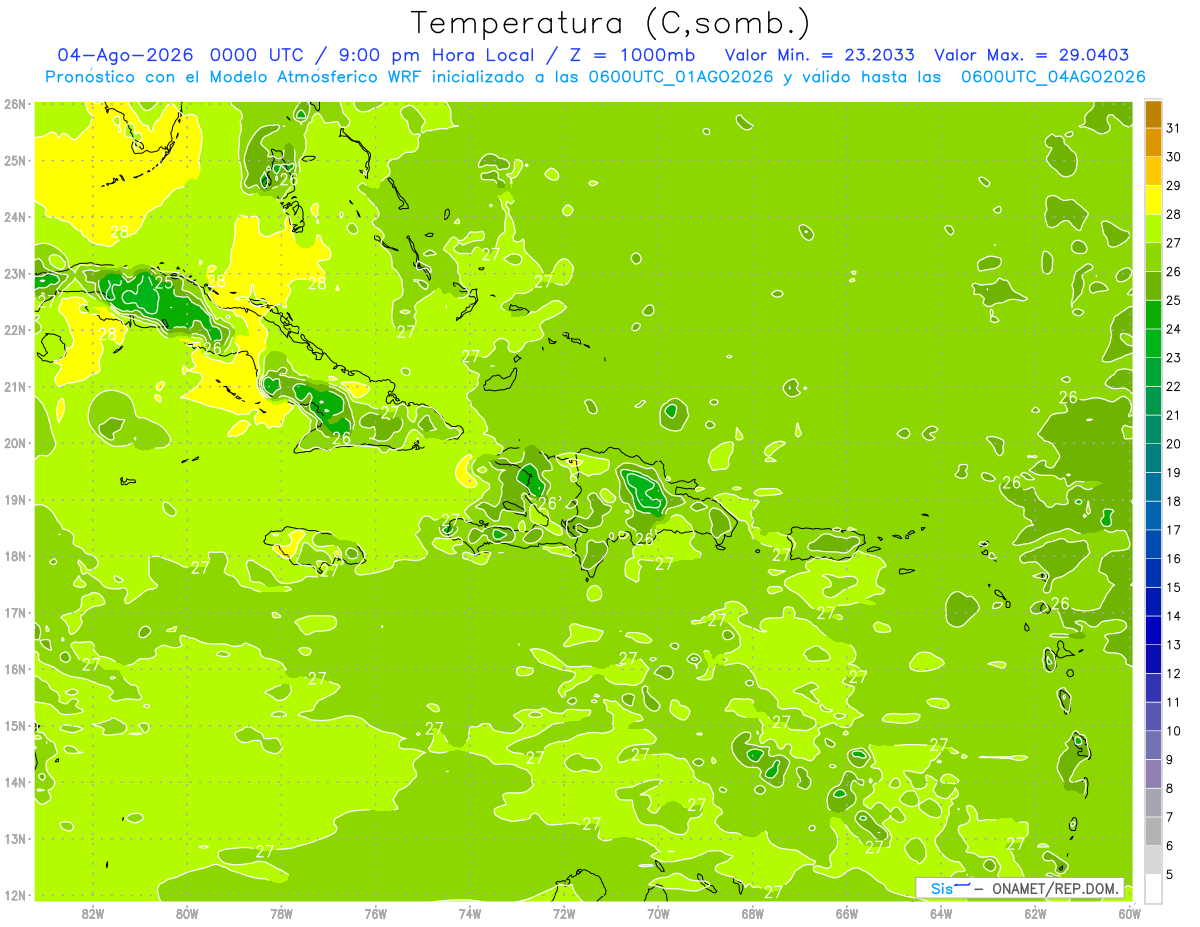Click the '20N' latitude axis label
Image resolution: width=1200 pixels, height=927 pixels.
(14, 443)
